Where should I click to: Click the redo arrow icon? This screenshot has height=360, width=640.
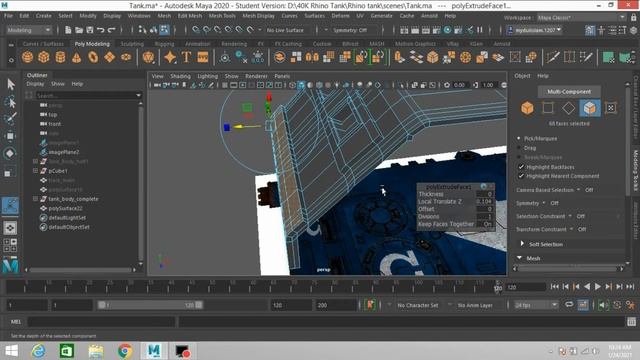(x=111, y=30)
